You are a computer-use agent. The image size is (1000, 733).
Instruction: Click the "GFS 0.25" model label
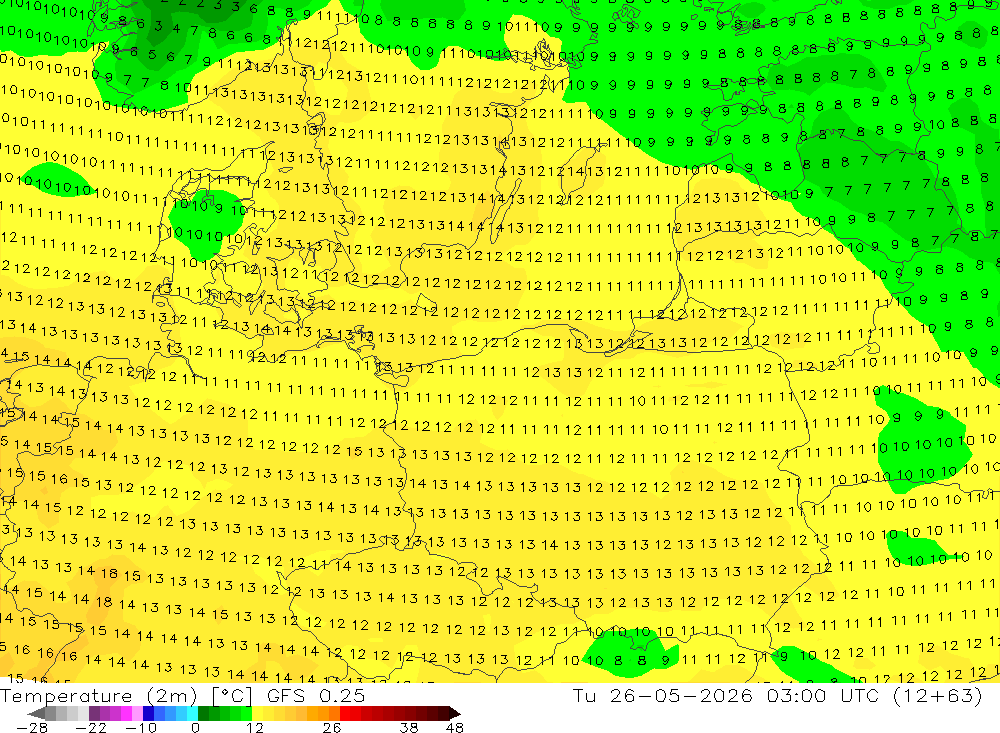(316, 696)
